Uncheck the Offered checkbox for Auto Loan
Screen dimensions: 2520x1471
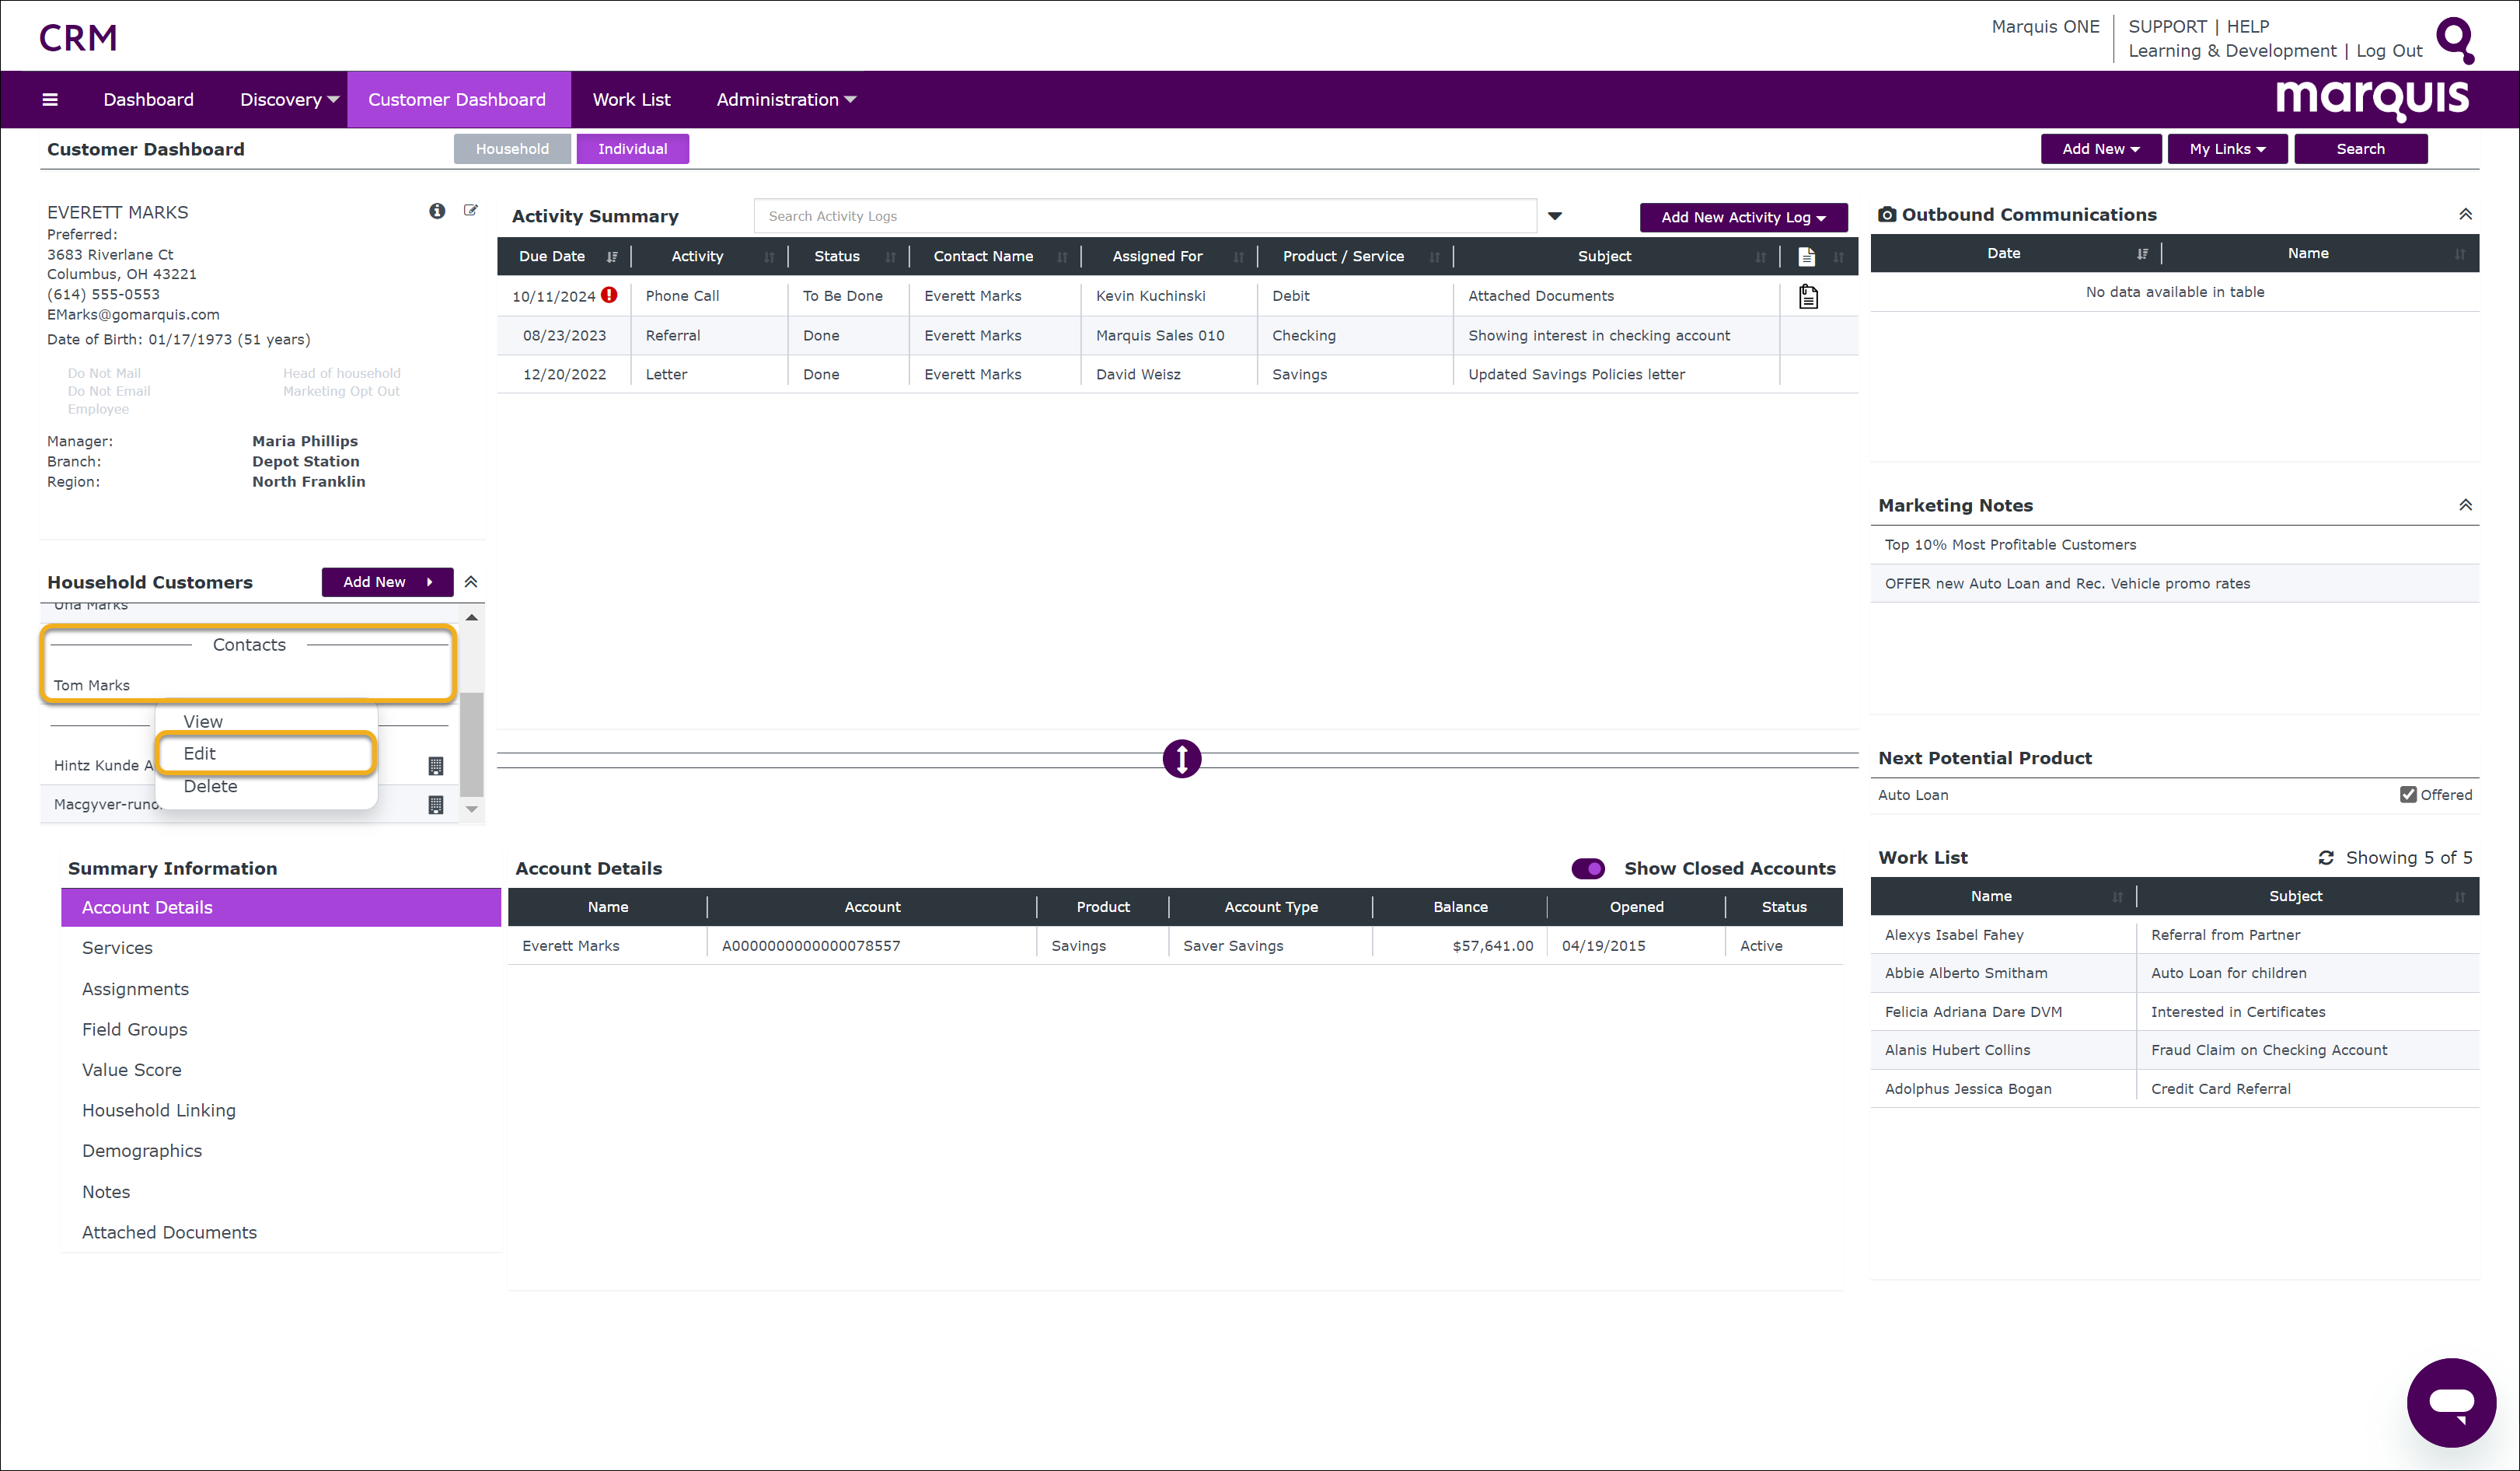click(2408, 794)
